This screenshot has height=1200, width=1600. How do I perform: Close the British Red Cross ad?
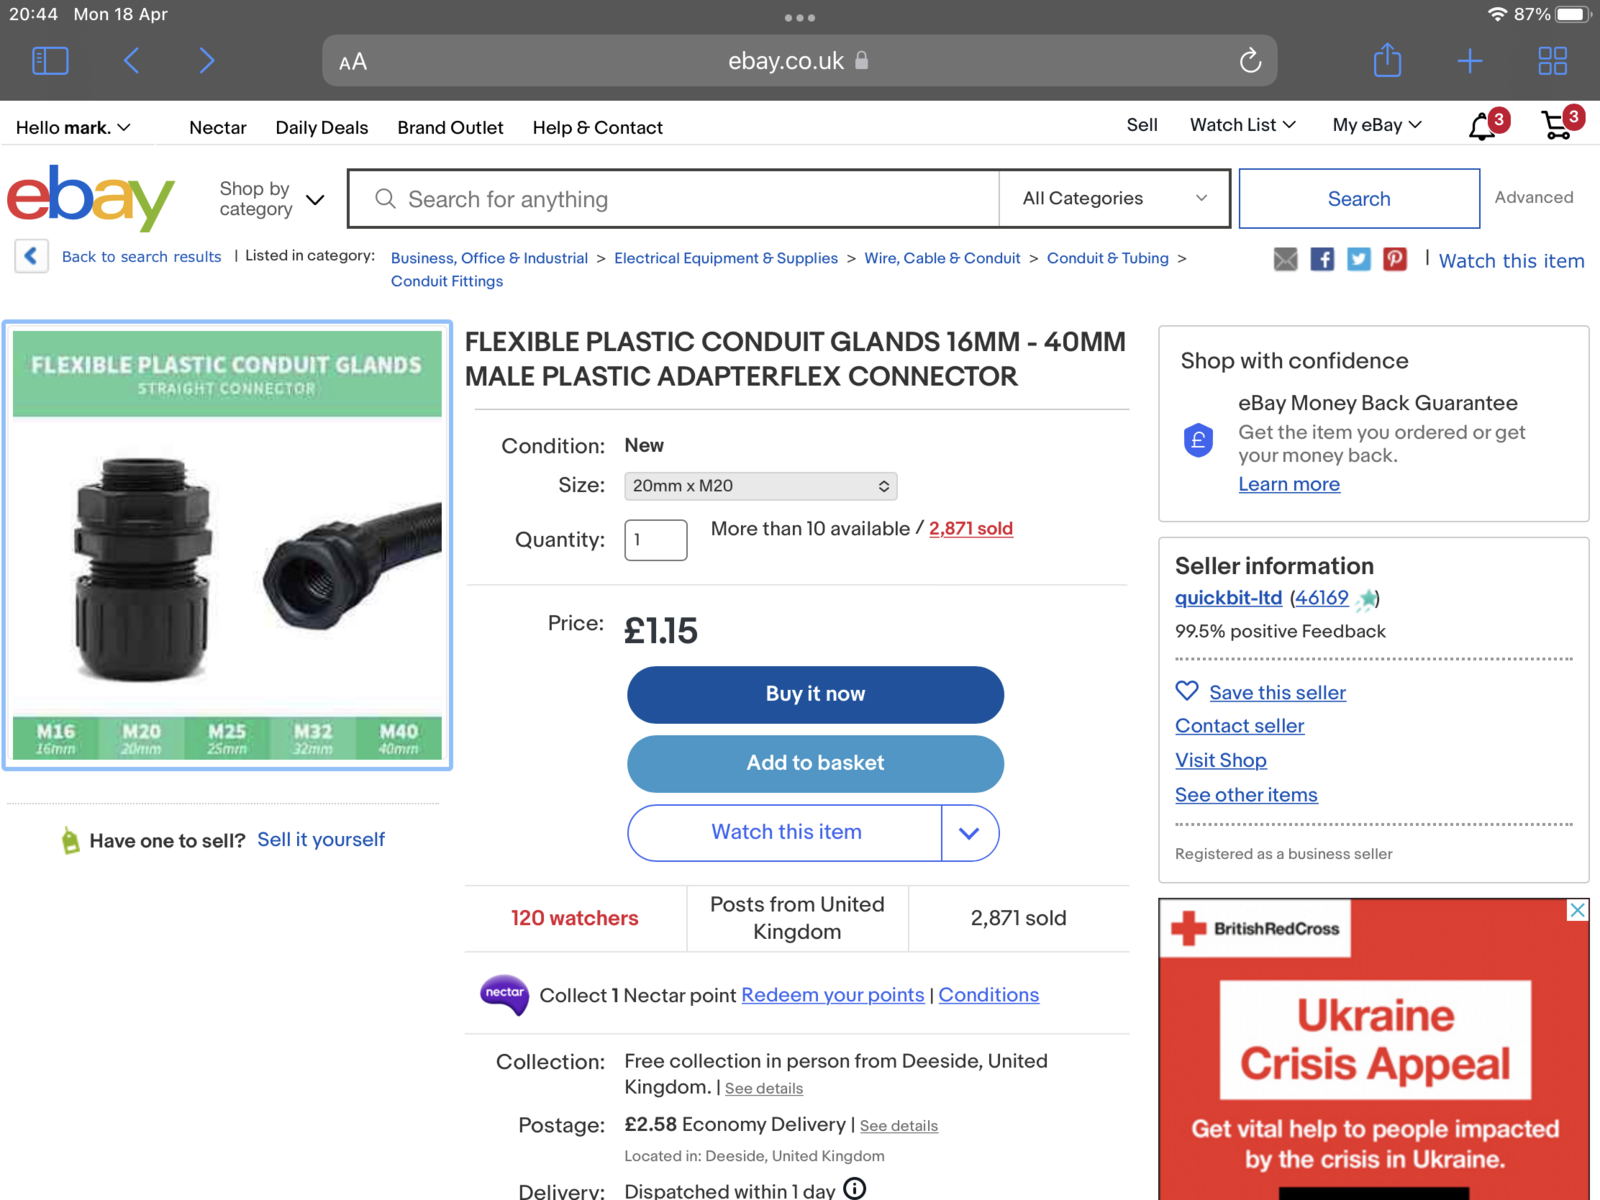(x=1577, y=910)
